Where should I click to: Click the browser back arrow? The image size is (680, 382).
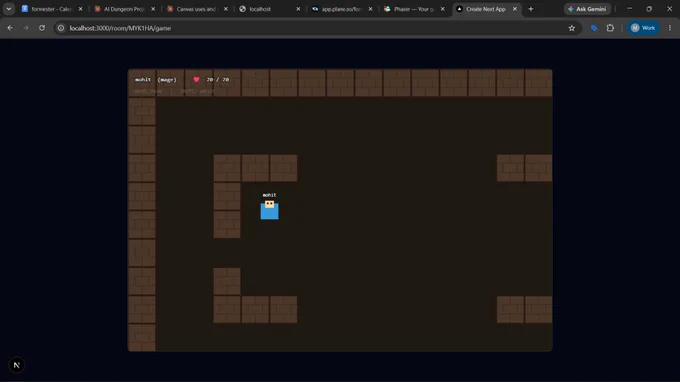[10, 28]
